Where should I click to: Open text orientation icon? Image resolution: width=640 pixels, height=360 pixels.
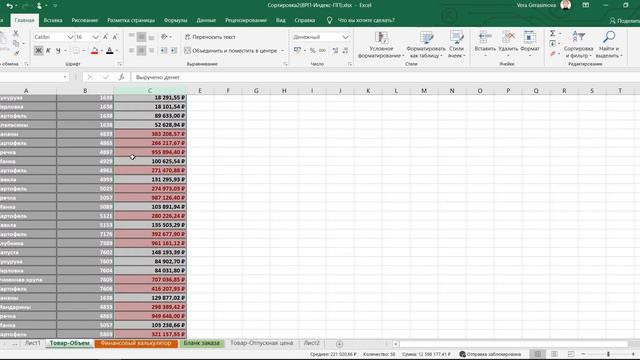tap(164, 37)
